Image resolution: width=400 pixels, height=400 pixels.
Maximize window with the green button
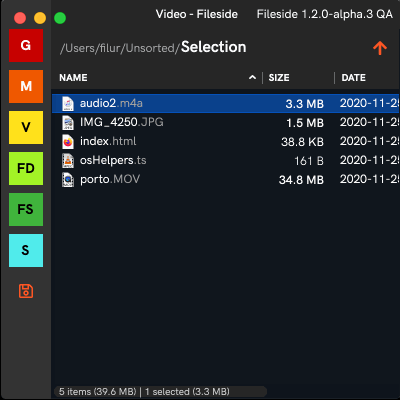(x=60, y=18)
